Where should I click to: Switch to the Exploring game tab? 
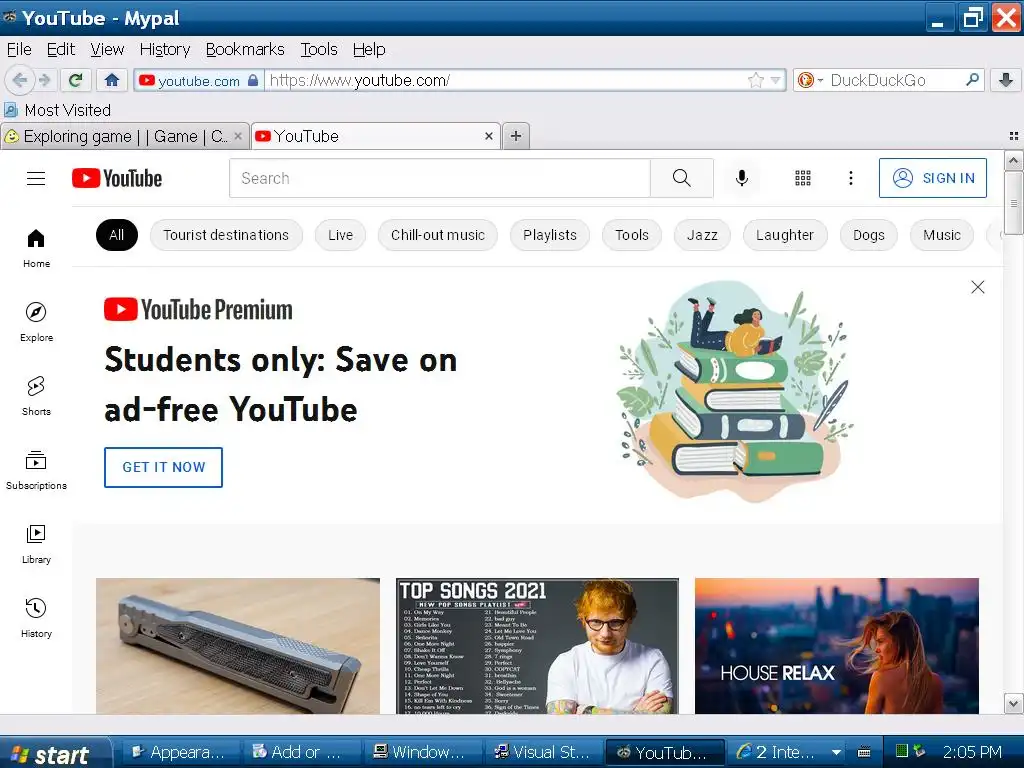[x=125, y=136]
